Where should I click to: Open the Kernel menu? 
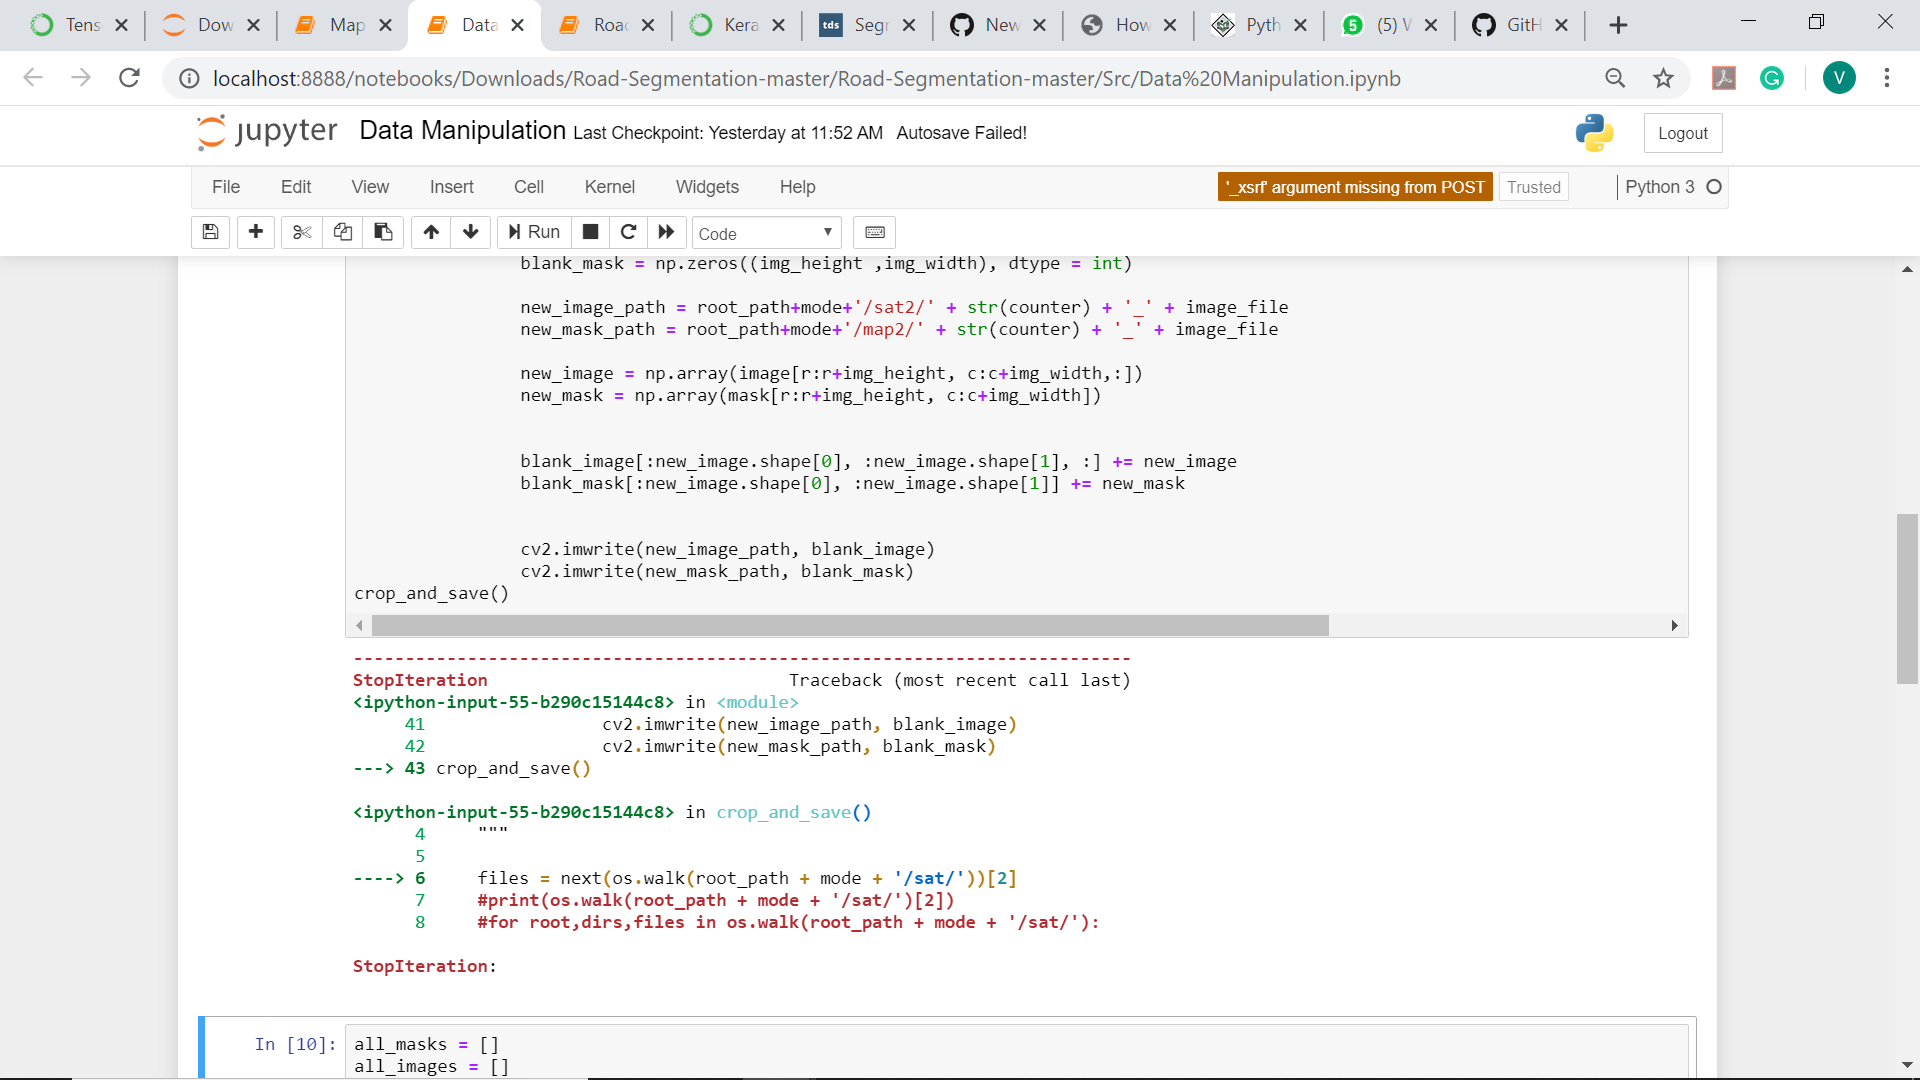coord(610,187)
